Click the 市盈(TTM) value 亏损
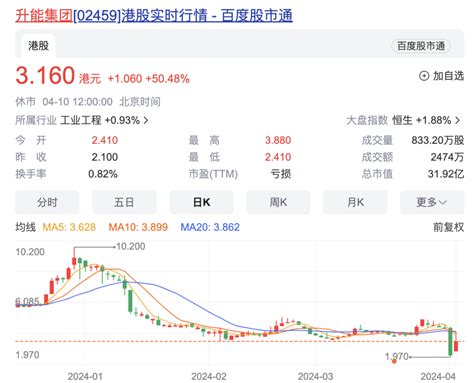 tap(281, 174)
